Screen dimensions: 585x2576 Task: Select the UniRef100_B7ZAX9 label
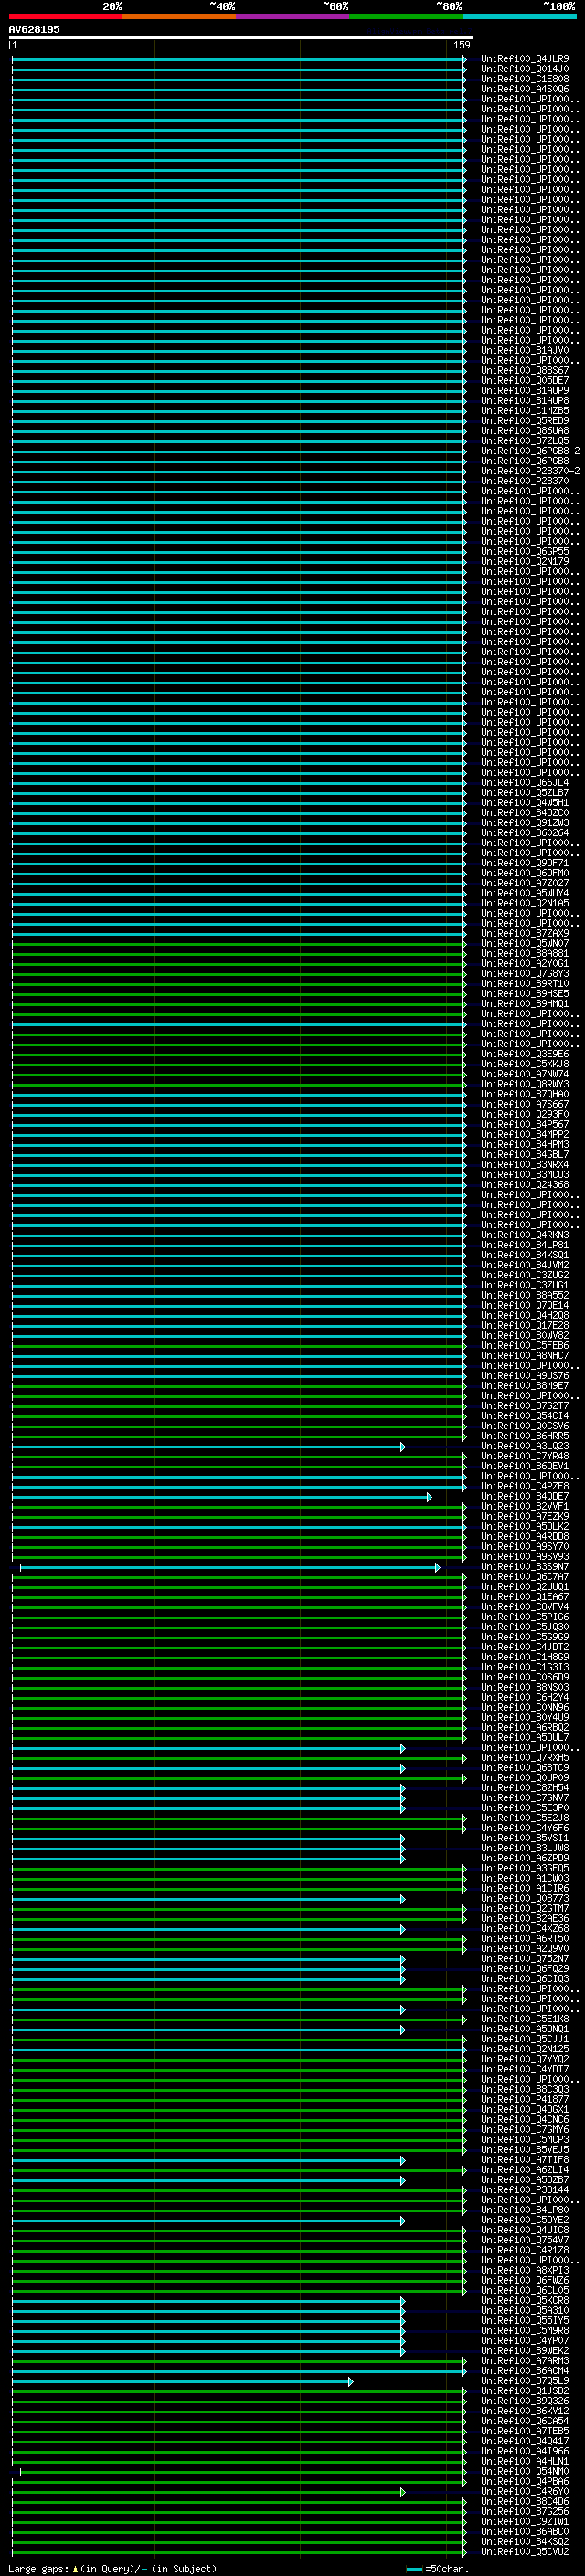tap(524, 934)
